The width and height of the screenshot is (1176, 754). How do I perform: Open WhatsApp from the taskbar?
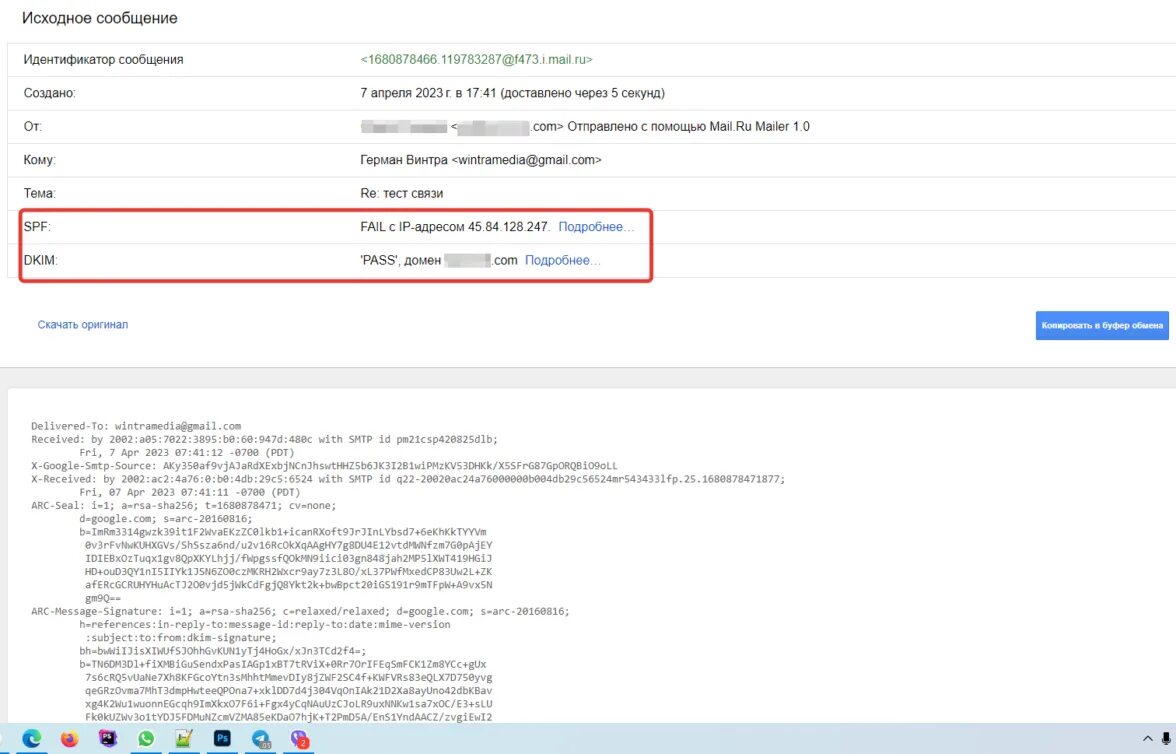pyautogui.click(x=146, y=739)
